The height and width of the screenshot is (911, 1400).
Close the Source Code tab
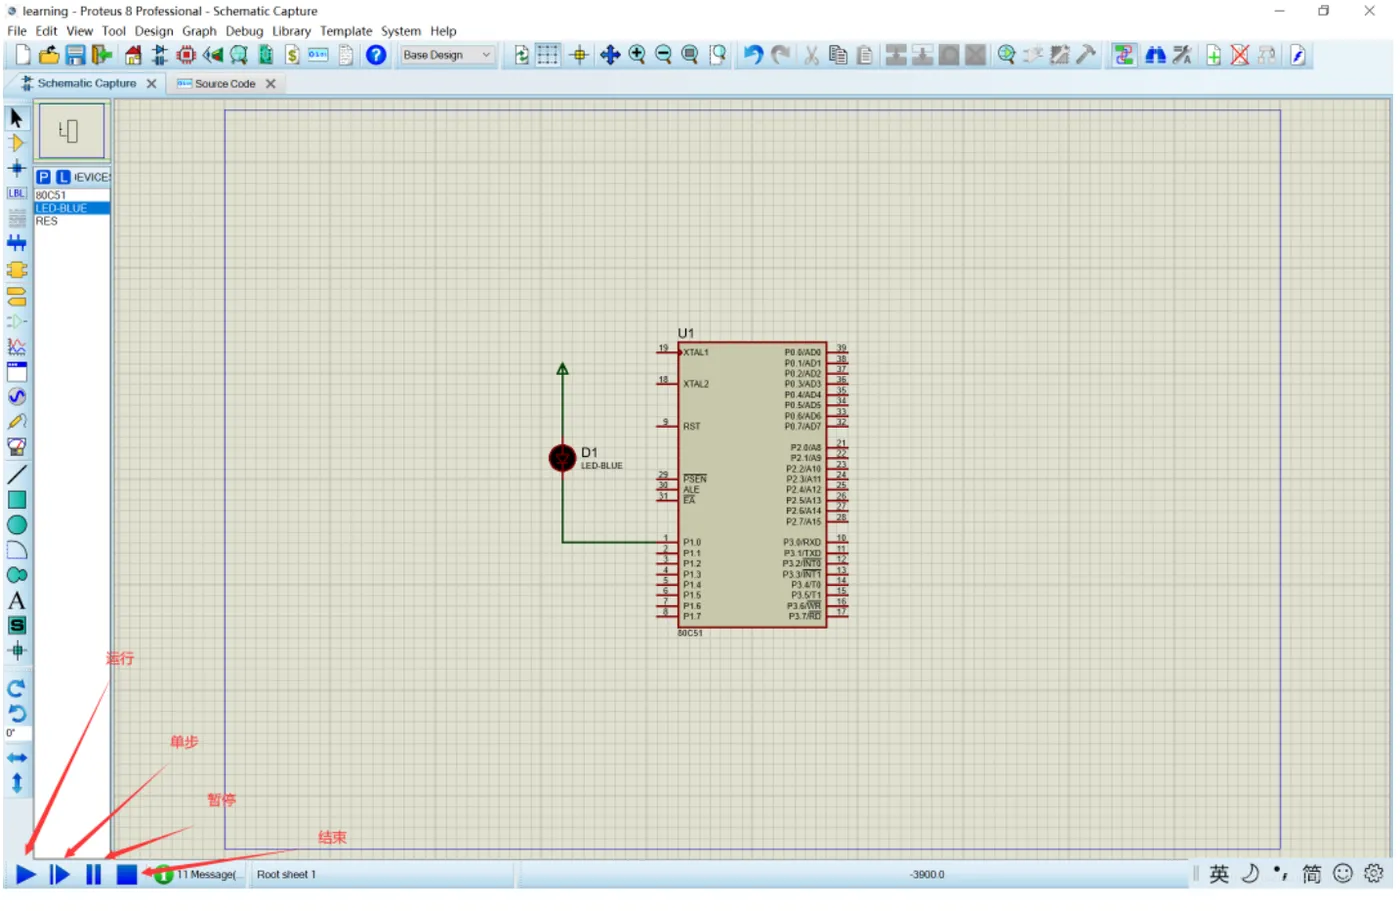(270, 84)
